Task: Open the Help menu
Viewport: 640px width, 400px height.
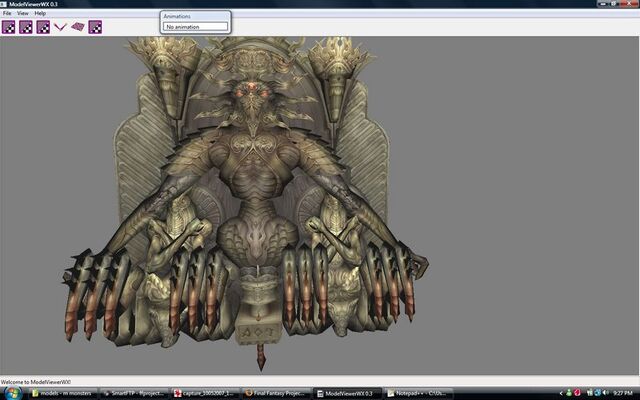Action: point(40,13)
